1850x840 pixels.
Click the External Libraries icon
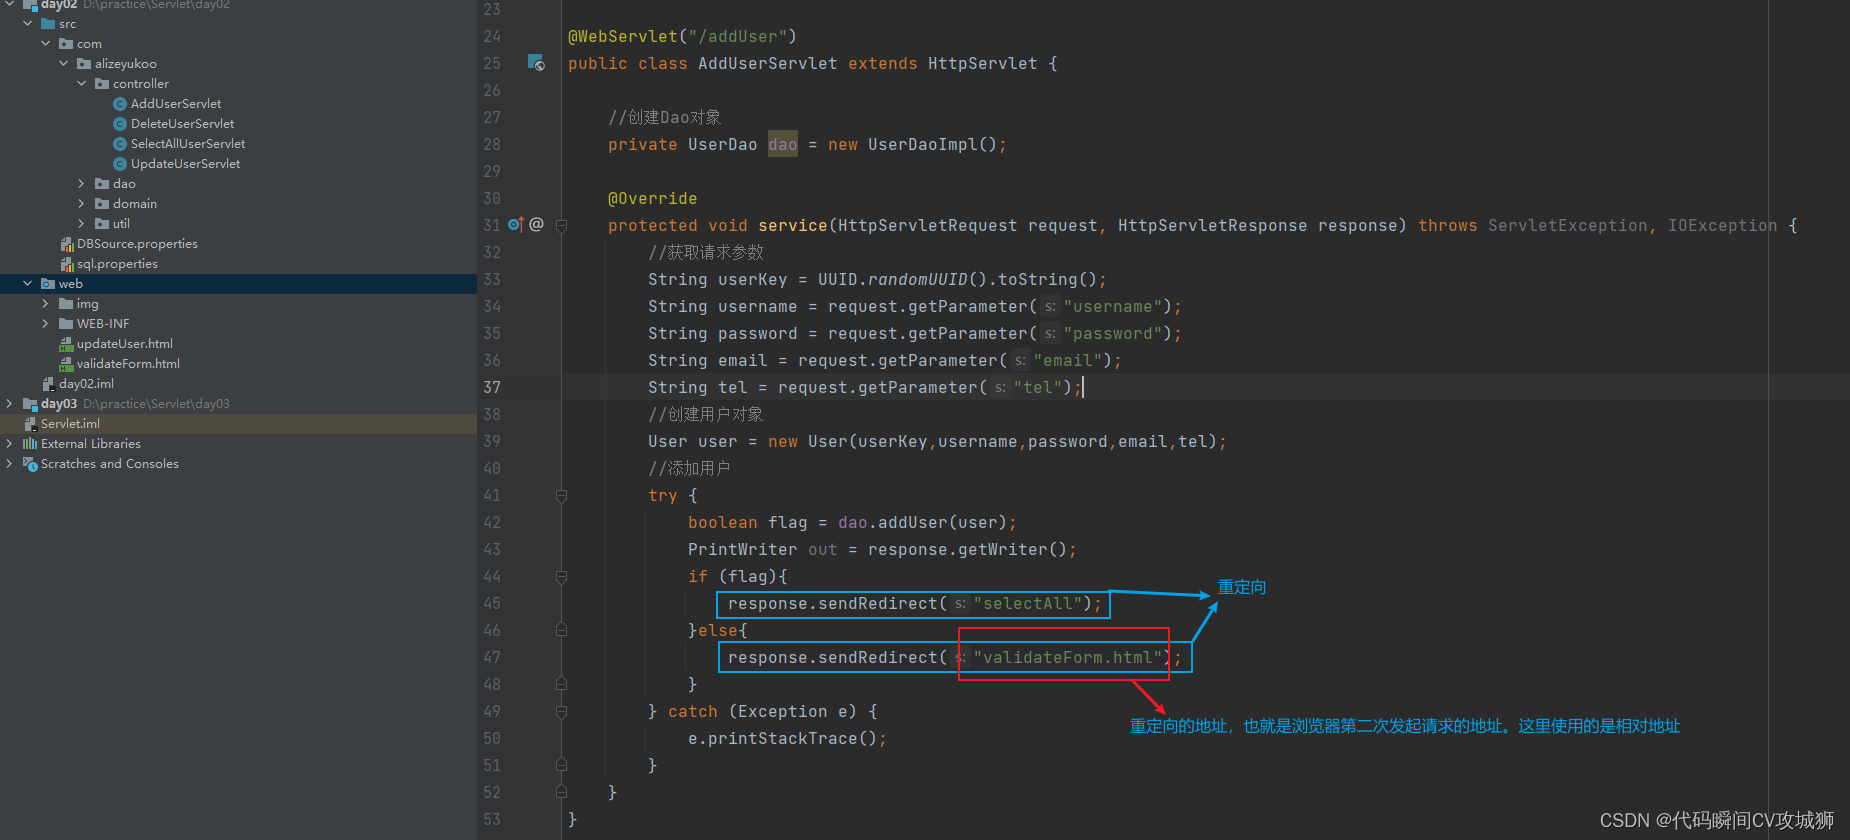tap(30, 444)
